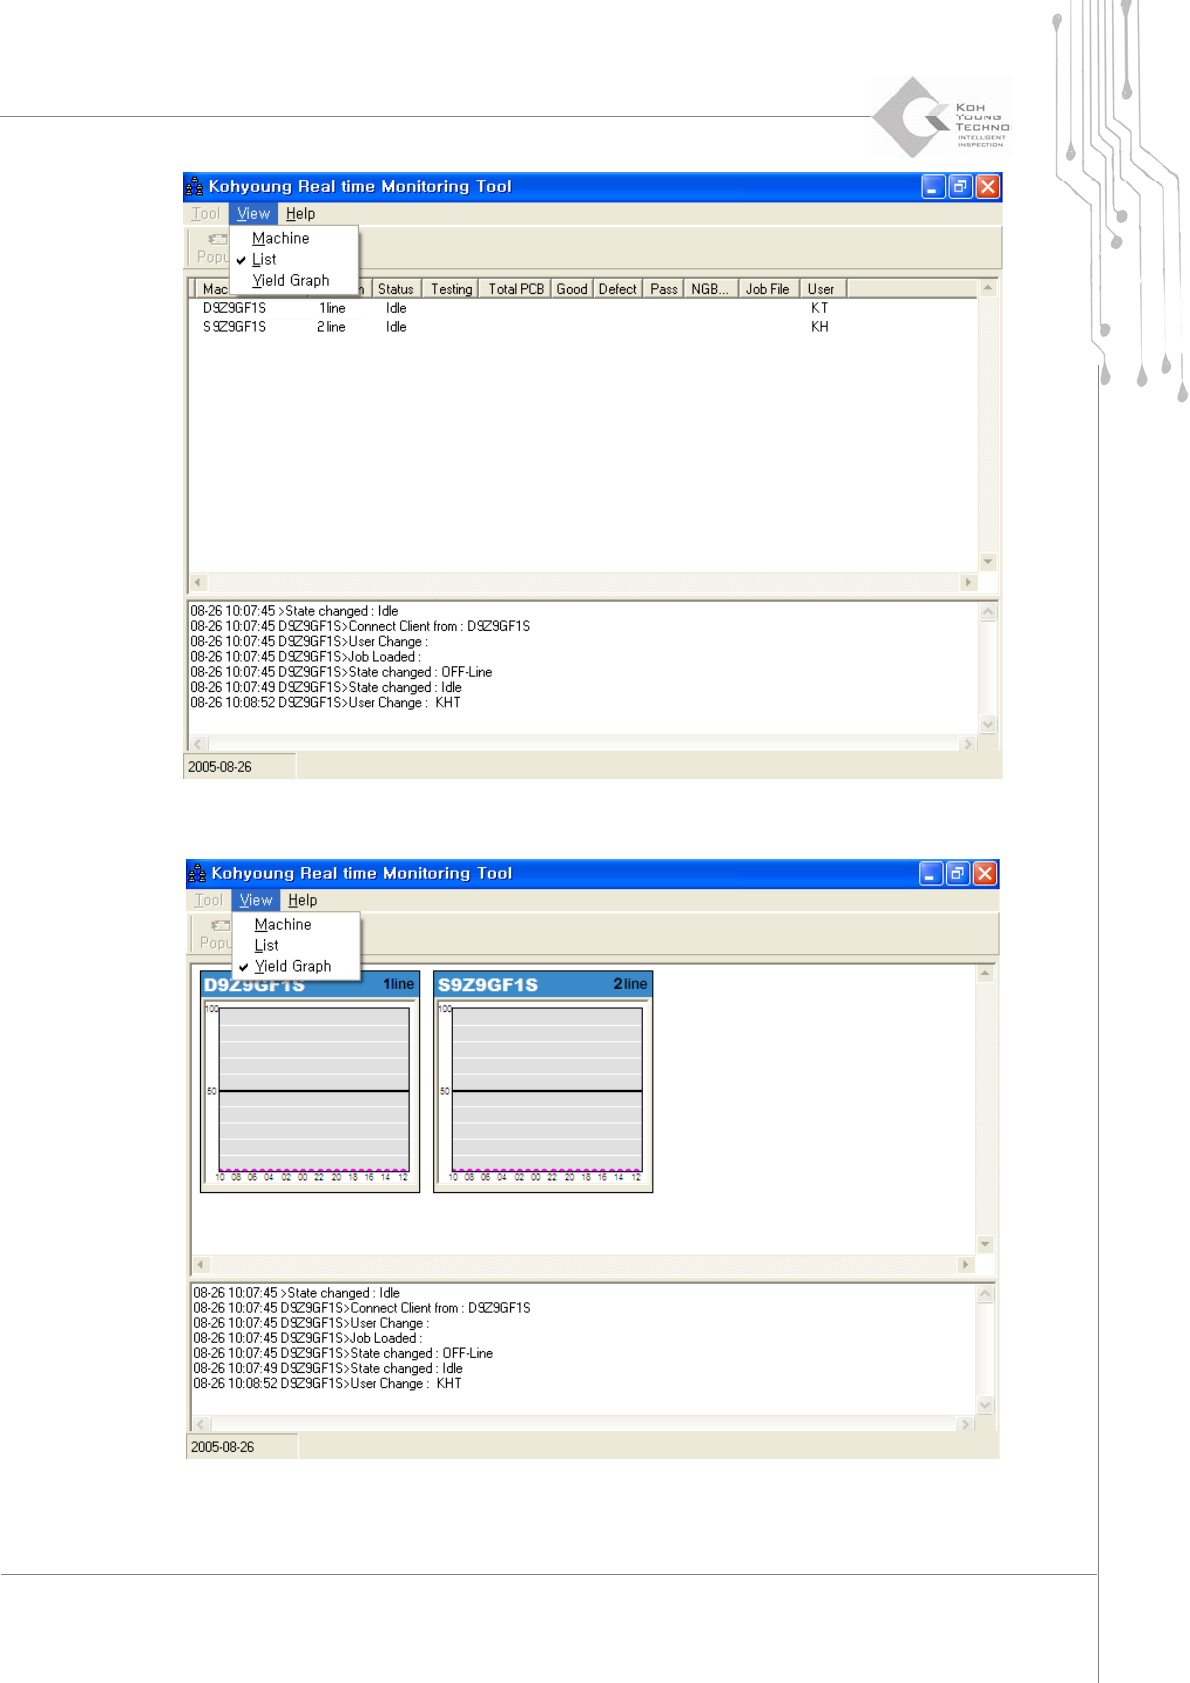
Task: Click list's vertical scrollbar up arrow, upper window
Action: coord(988,288)
